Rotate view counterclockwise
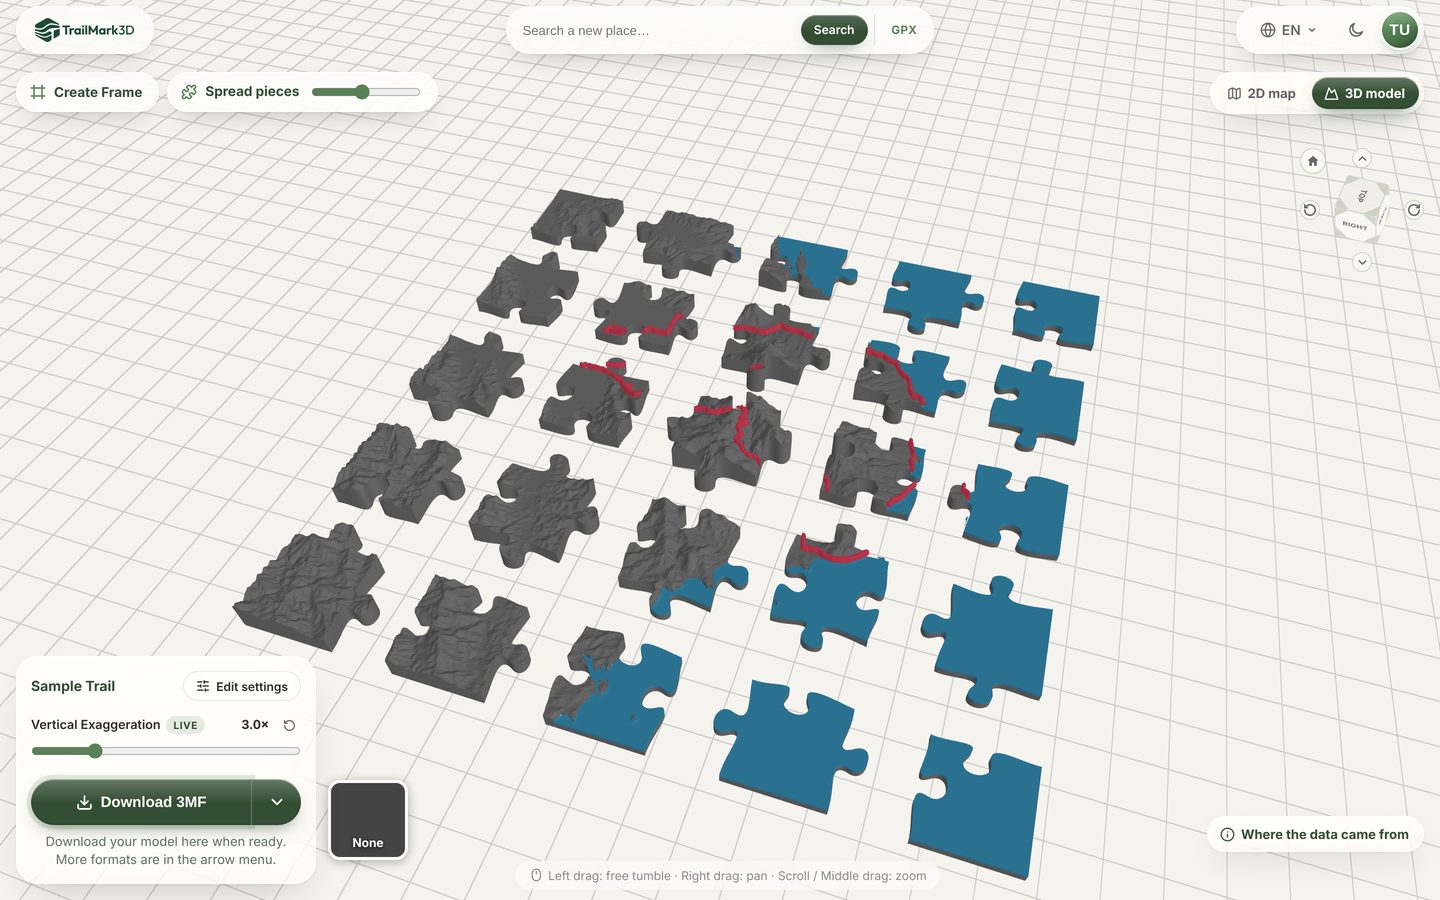This screenshot has width=1440, height=900. (x=1310, y=210)
